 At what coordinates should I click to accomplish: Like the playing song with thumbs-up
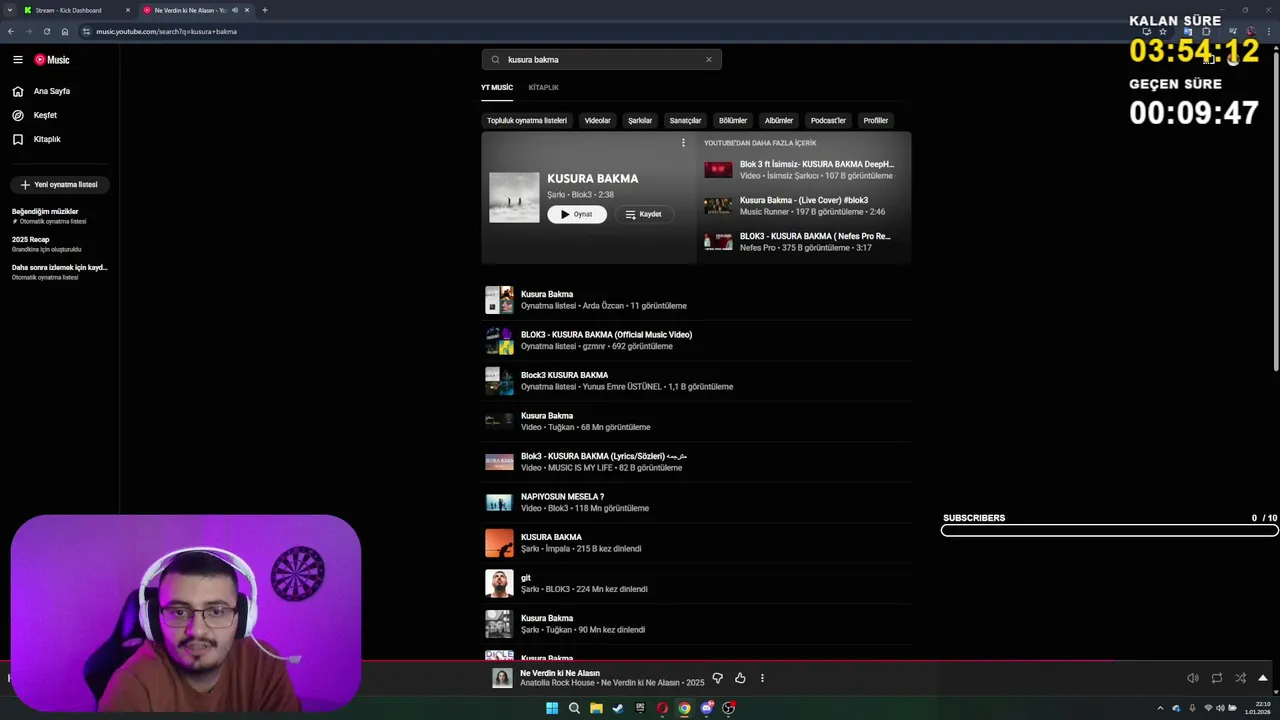pyautogui.click(x=740, y=678)
